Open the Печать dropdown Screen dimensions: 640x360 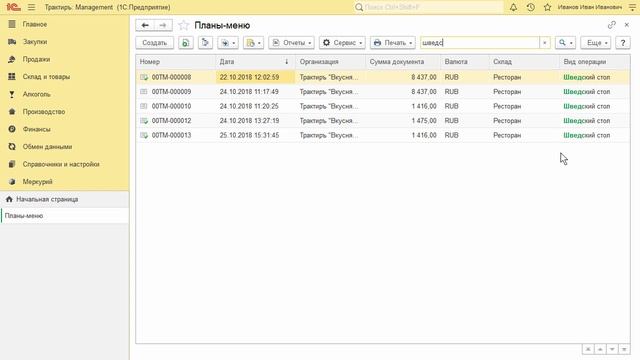pos(393,43)
